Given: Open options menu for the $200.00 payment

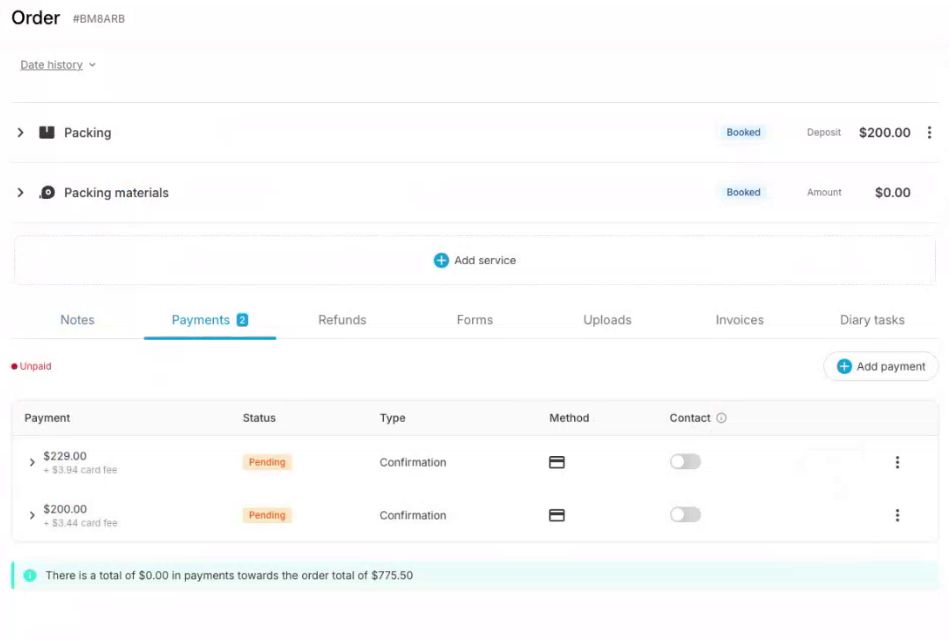Looking at the screenshot, I should click(897, 515).
